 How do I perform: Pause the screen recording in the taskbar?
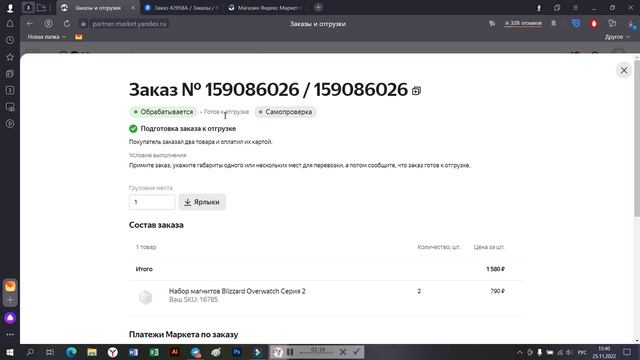pyautogui.click(x=290, y=352)
